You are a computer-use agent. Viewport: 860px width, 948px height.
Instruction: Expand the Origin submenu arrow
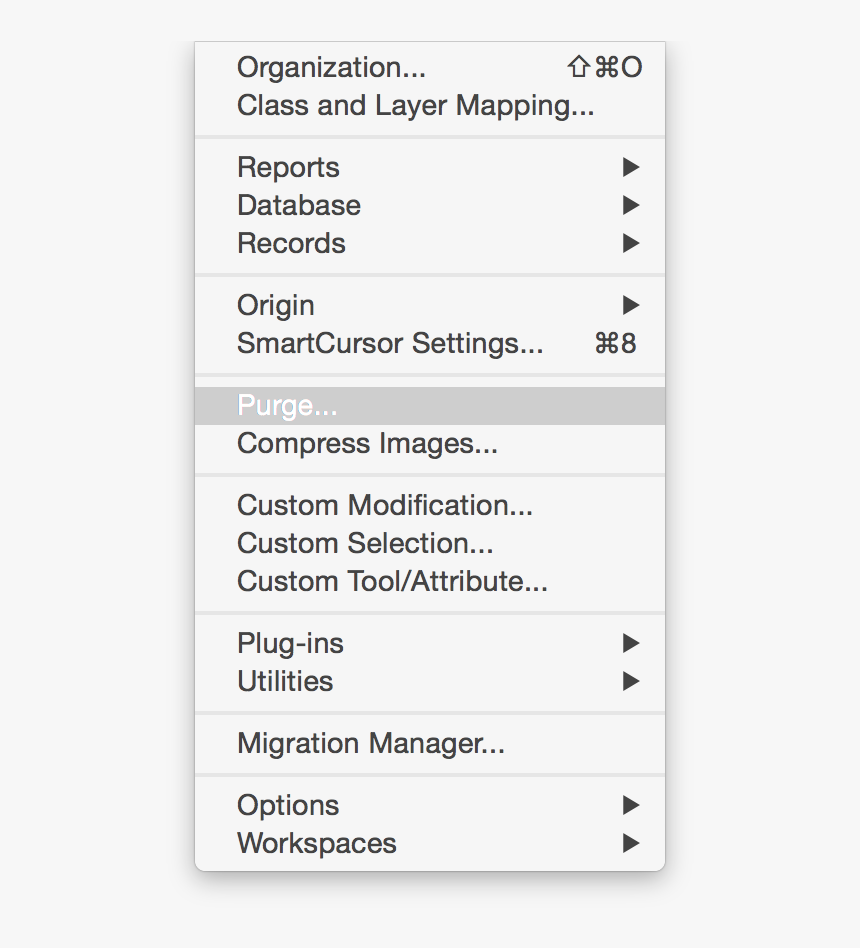(x=631, y=306)
